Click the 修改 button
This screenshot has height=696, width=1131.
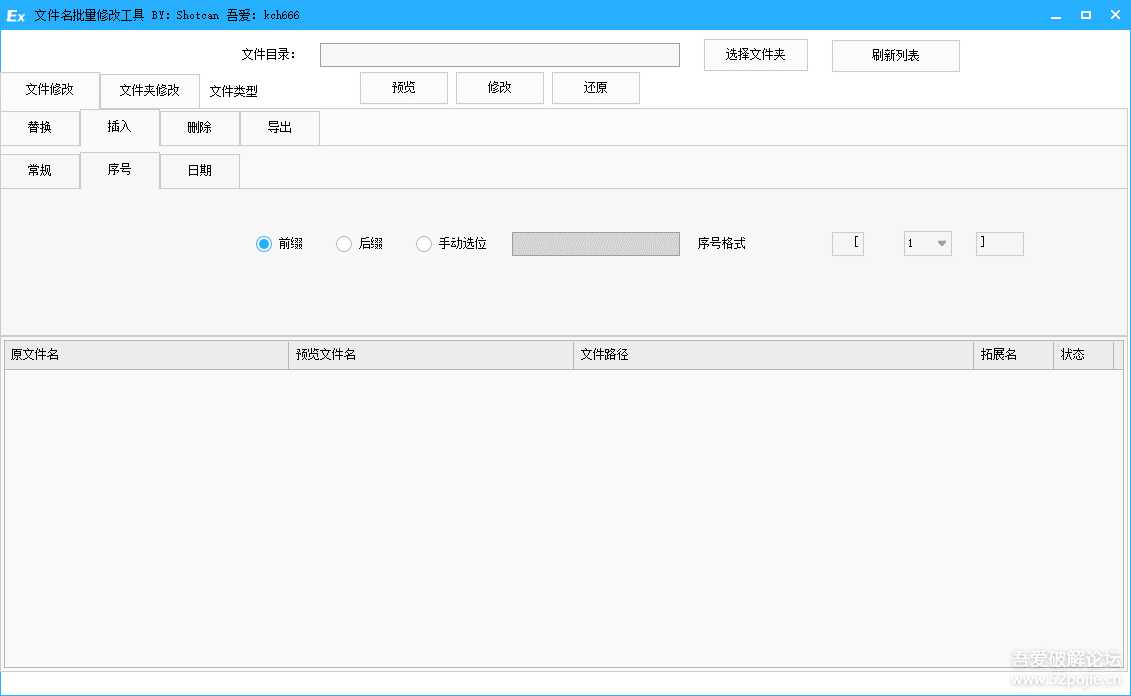coord(499,88)
